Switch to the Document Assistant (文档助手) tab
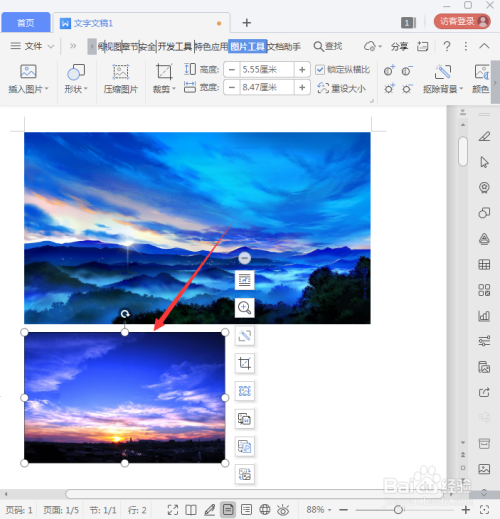 pos(284,47)
